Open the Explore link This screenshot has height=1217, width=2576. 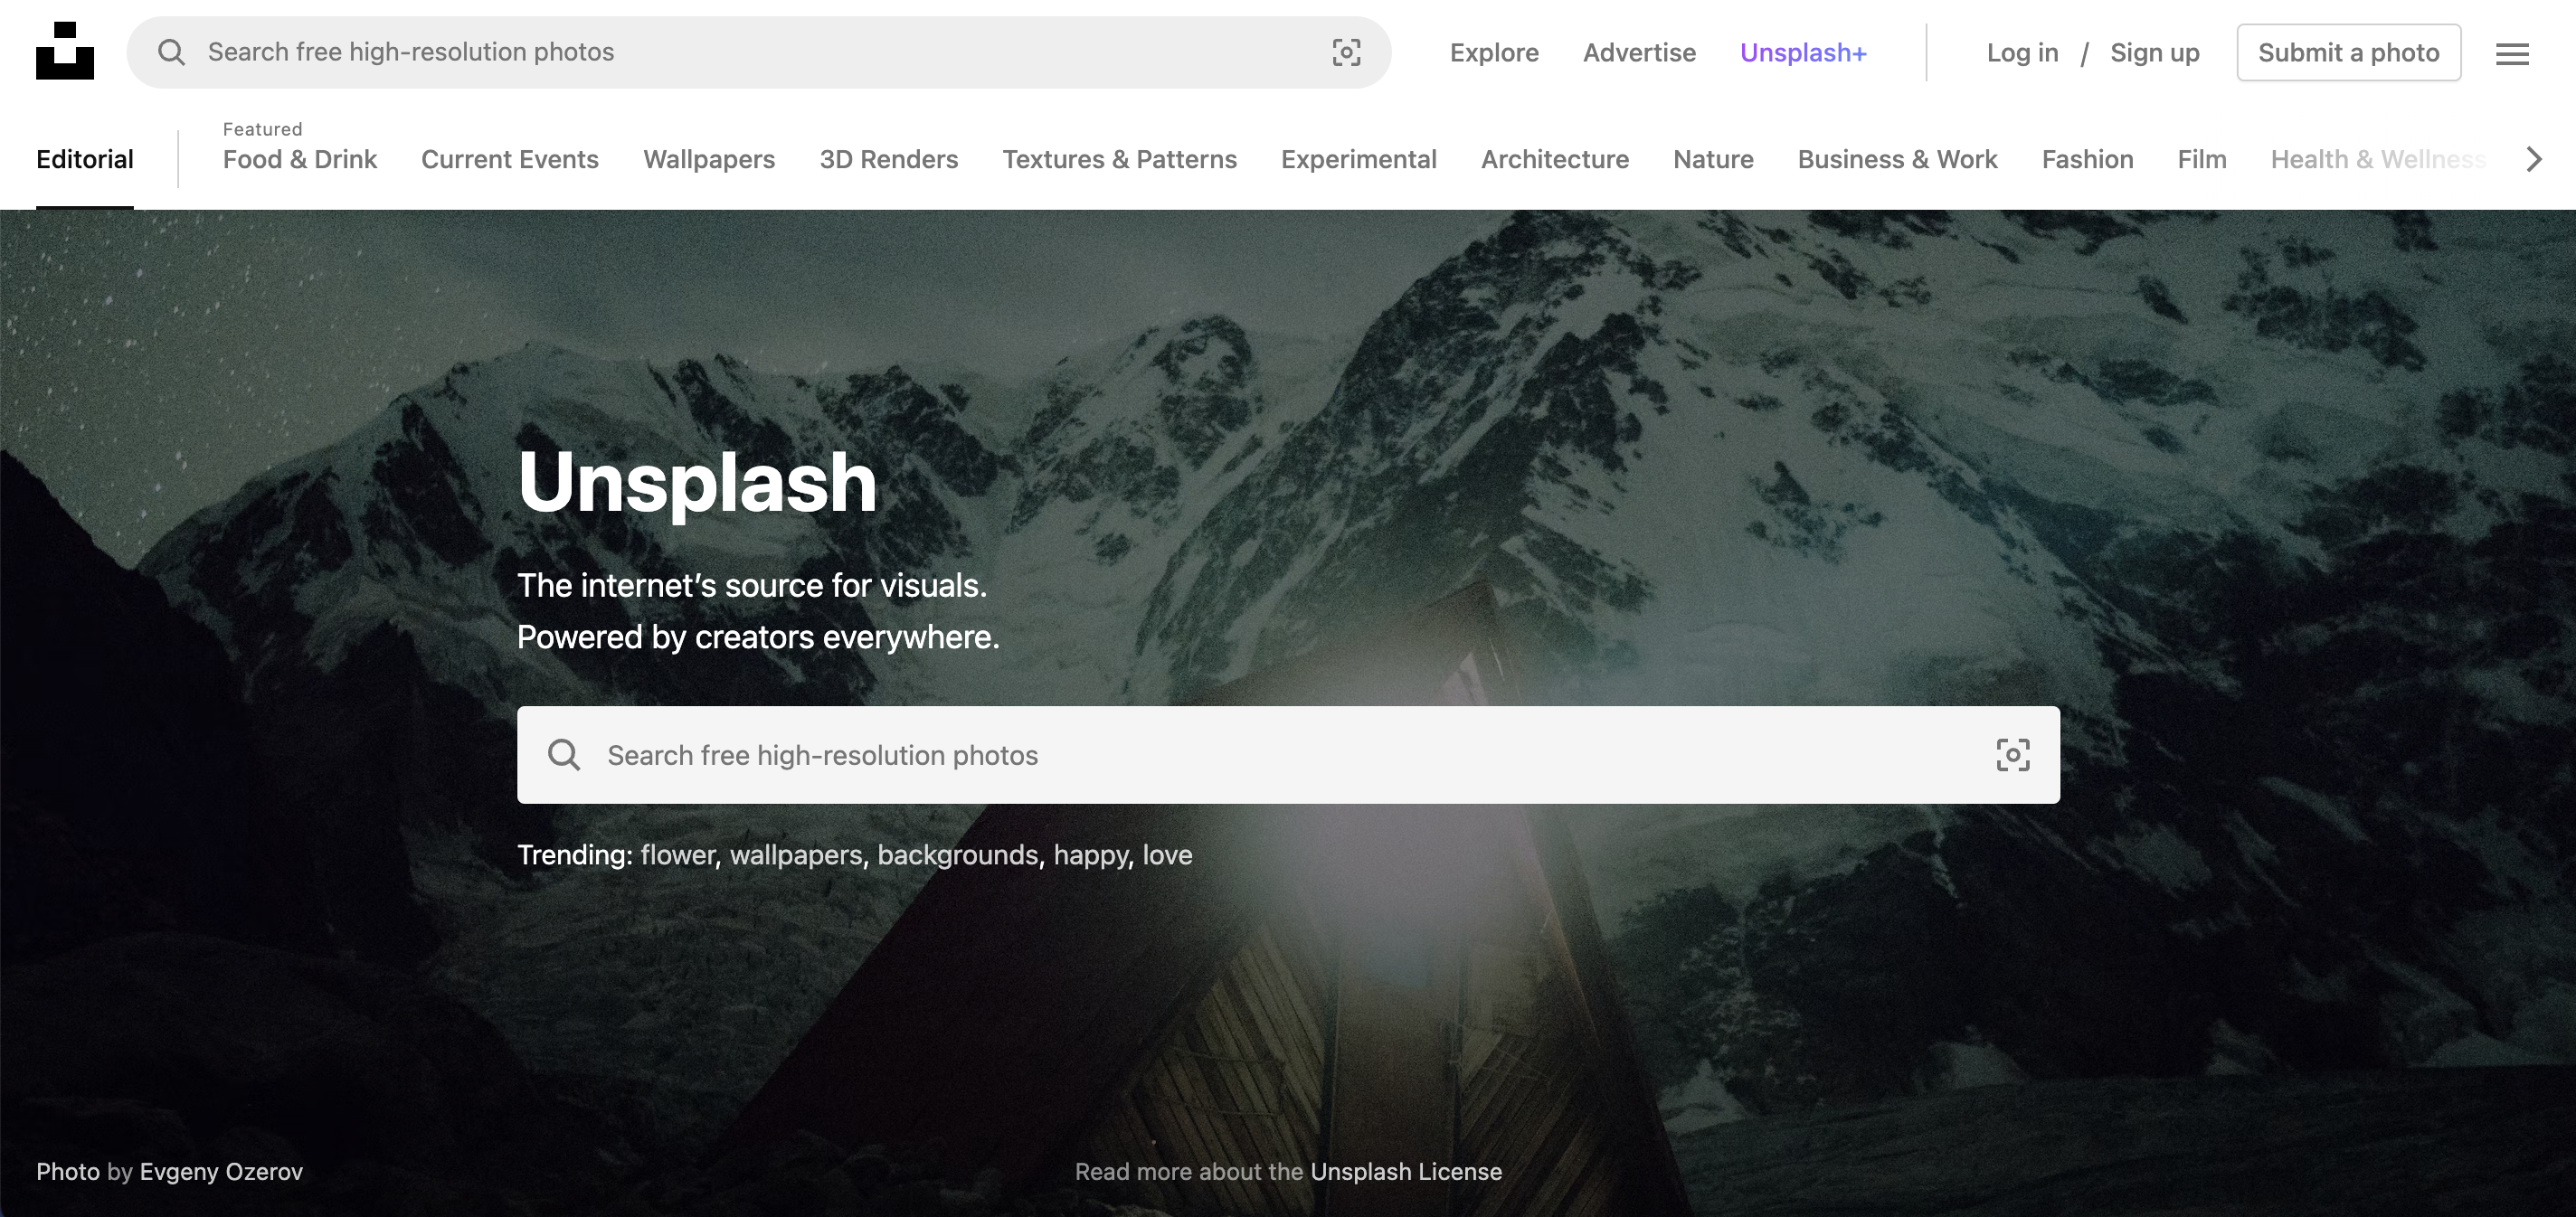pyautogui.click(x=1494, y=52)
